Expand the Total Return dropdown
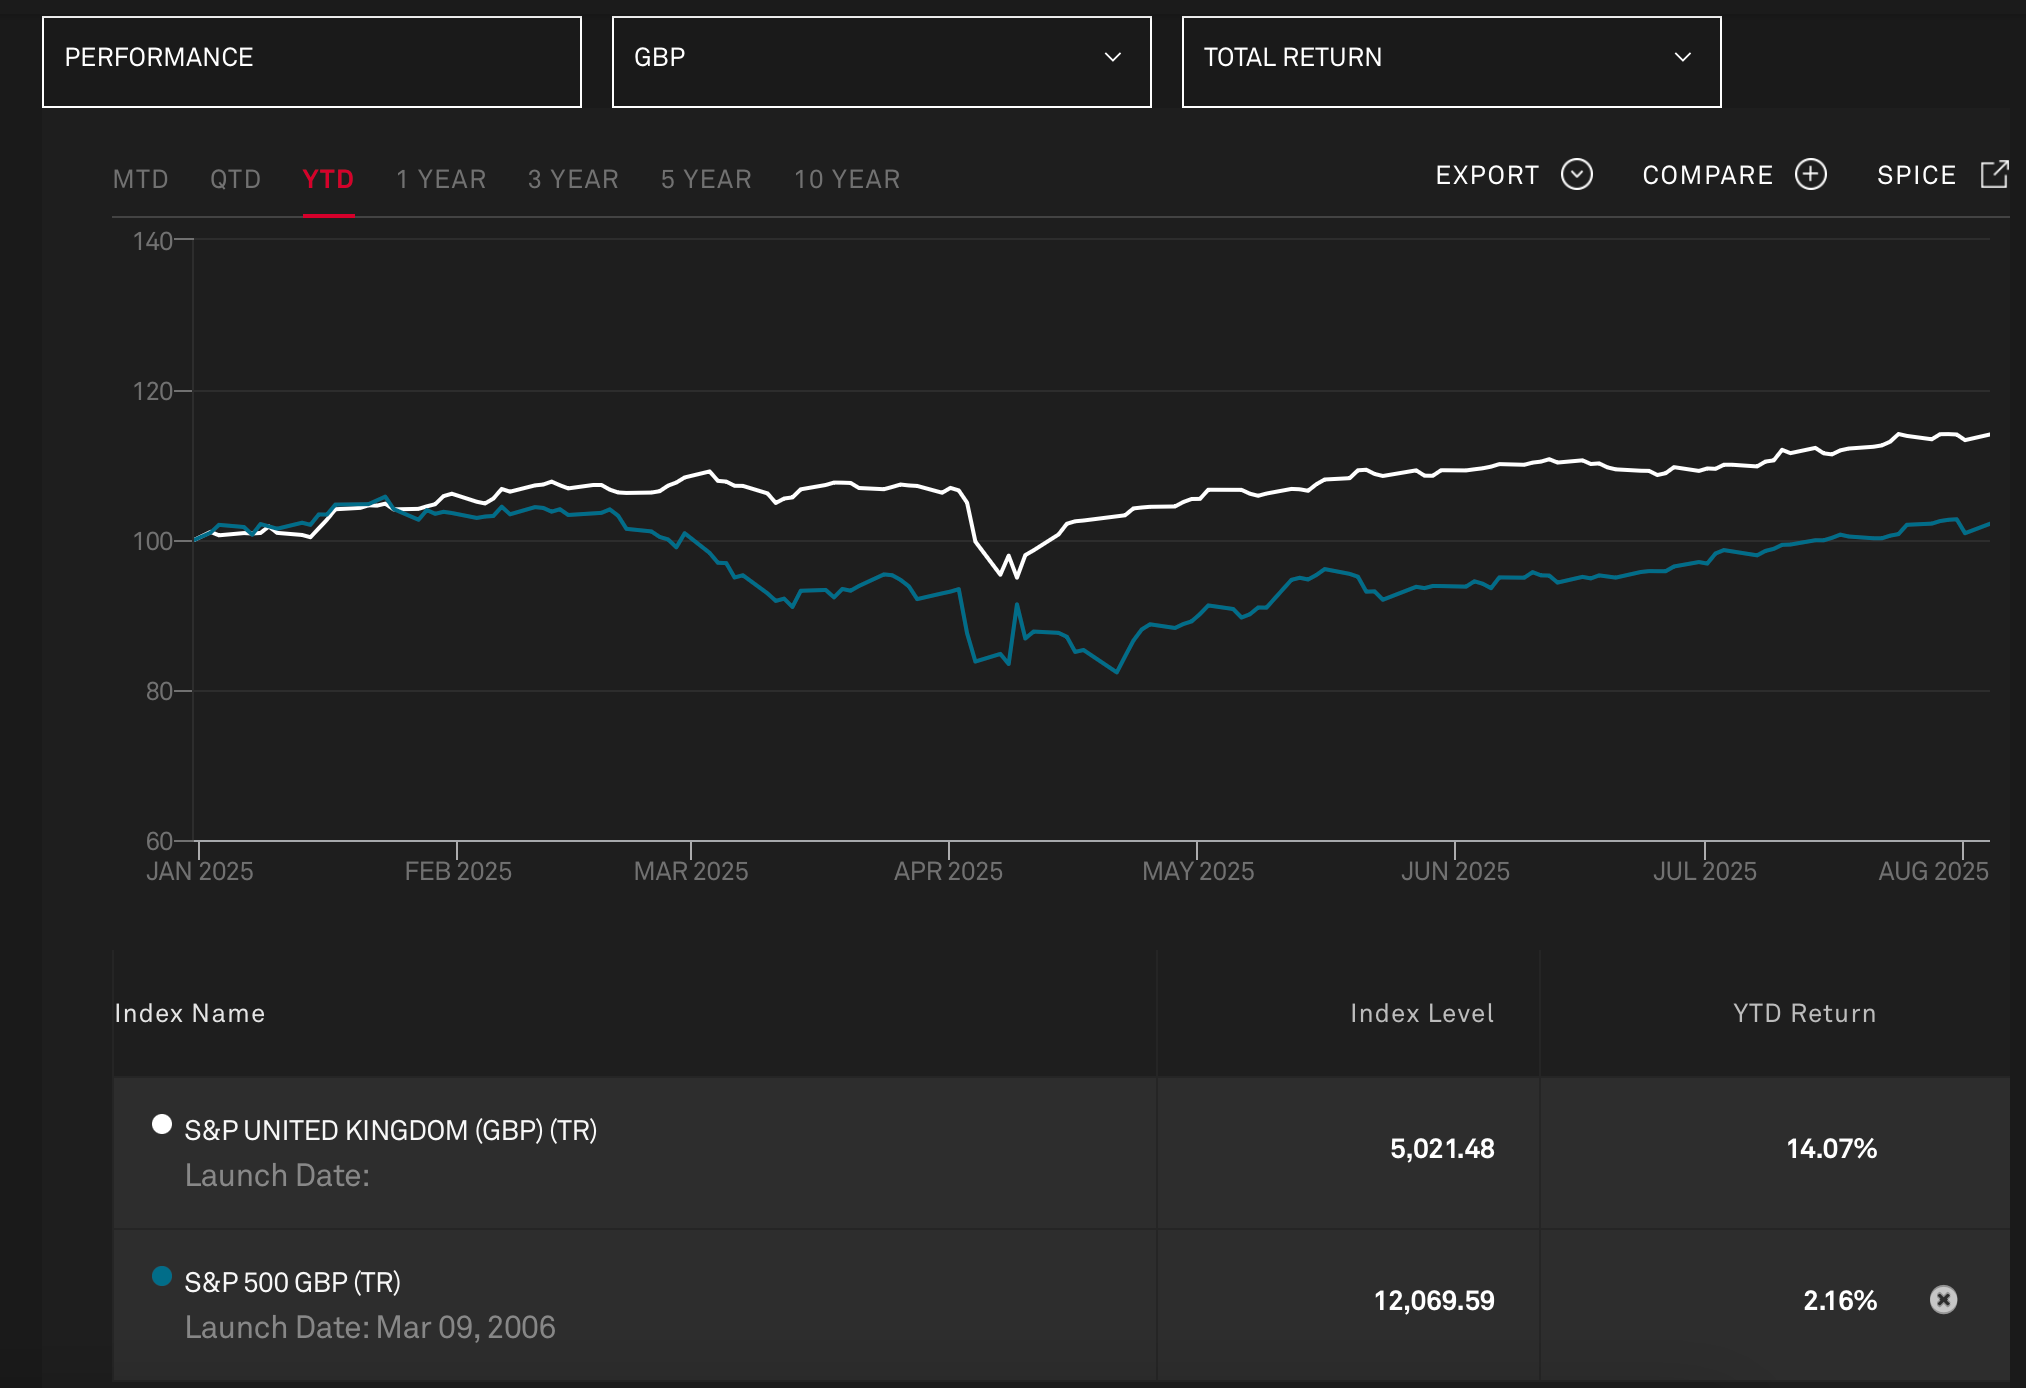The image size is (2026, 1388). [1450, 62]
